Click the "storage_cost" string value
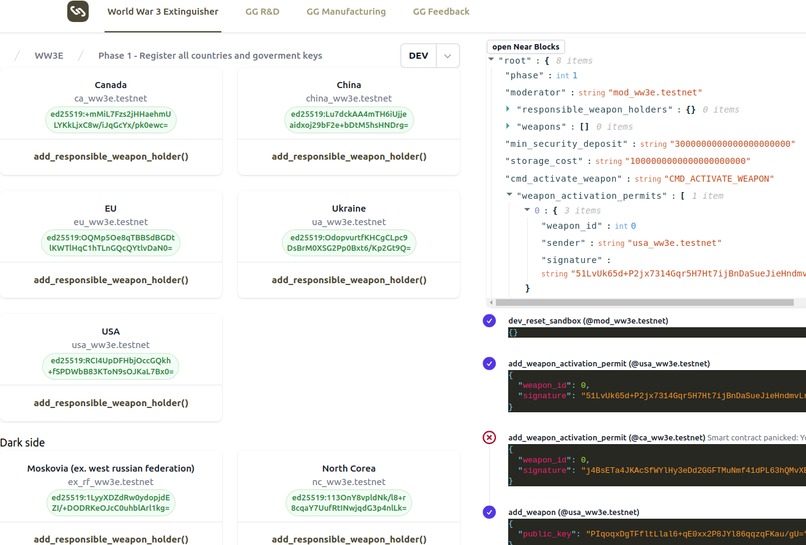The width and height of the screenshot is (806, 545). click(688, 161)
